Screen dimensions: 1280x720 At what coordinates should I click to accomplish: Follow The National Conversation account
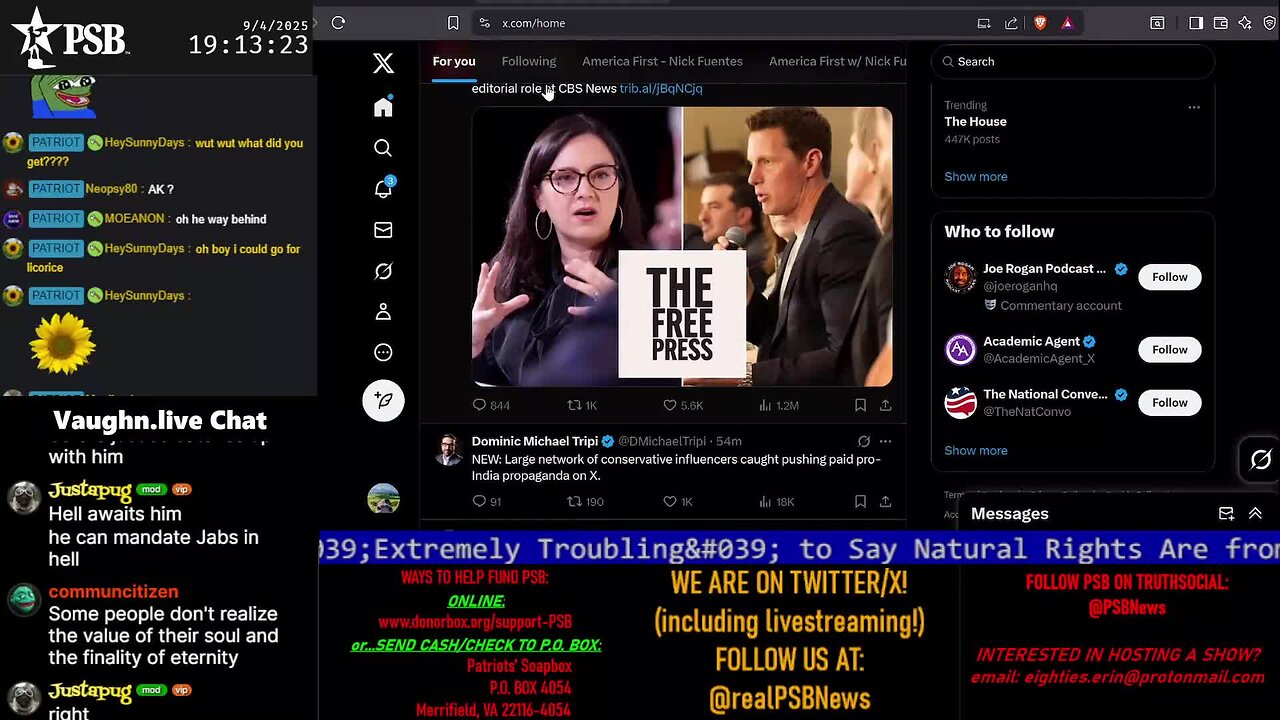1169,402
